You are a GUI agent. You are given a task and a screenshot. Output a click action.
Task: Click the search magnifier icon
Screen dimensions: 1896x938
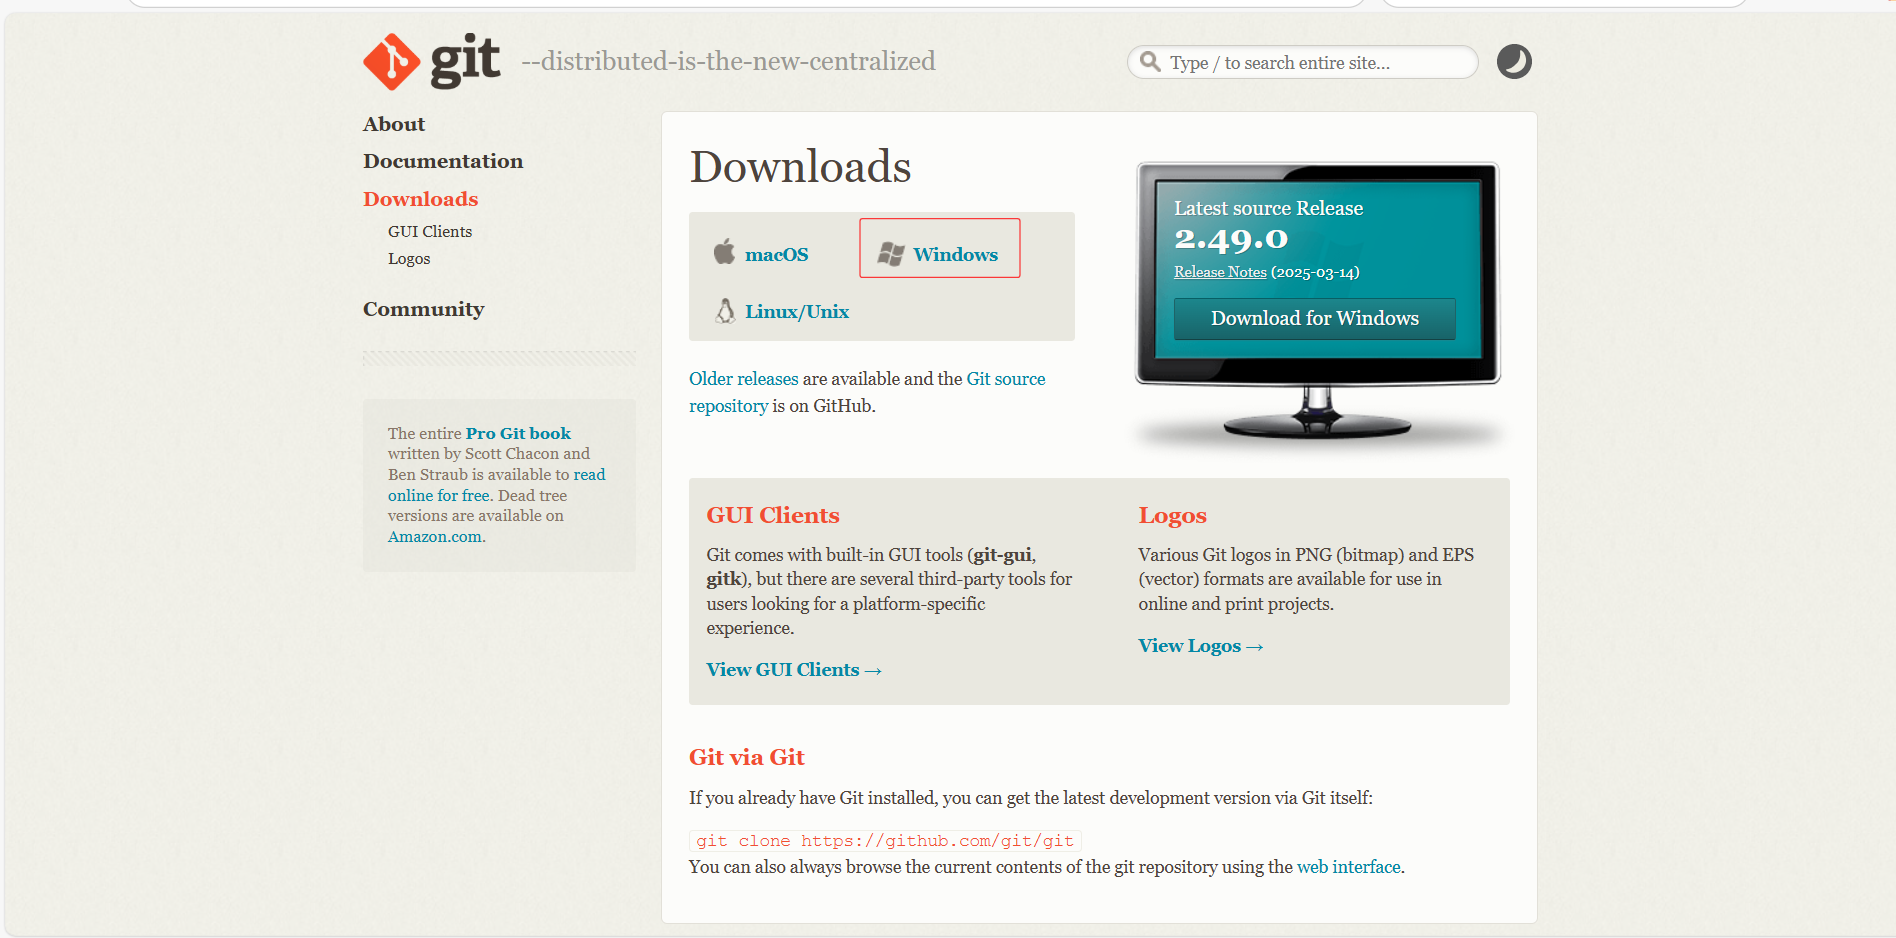[1151, 62]
